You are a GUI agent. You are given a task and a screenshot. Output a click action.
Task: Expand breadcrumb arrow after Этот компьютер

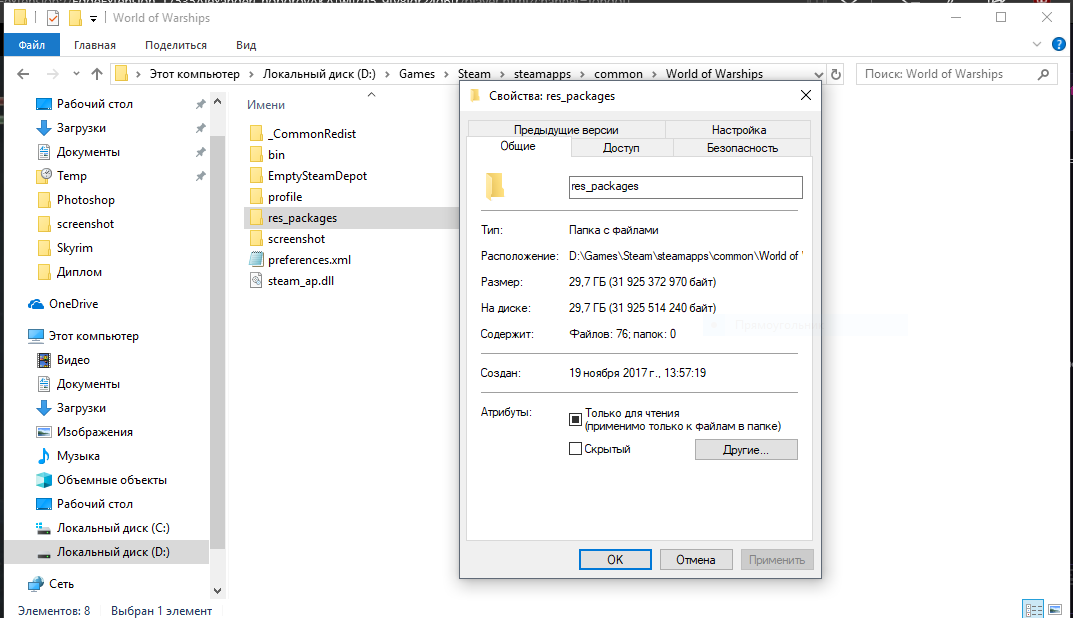(x=251, y=74)
